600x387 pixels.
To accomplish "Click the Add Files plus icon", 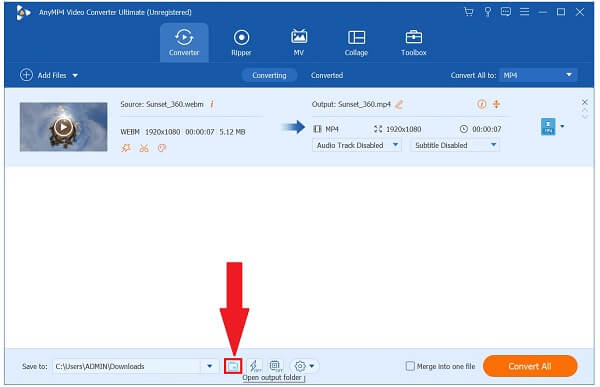I will coord(26,75).
